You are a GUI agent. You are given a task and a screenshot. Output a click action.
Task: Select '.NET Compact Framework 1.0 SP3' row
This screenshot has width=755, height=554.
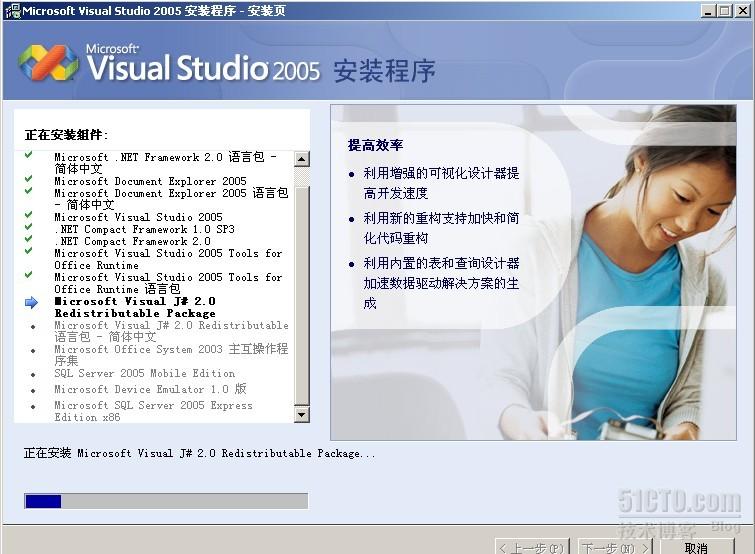coord(144,229)
